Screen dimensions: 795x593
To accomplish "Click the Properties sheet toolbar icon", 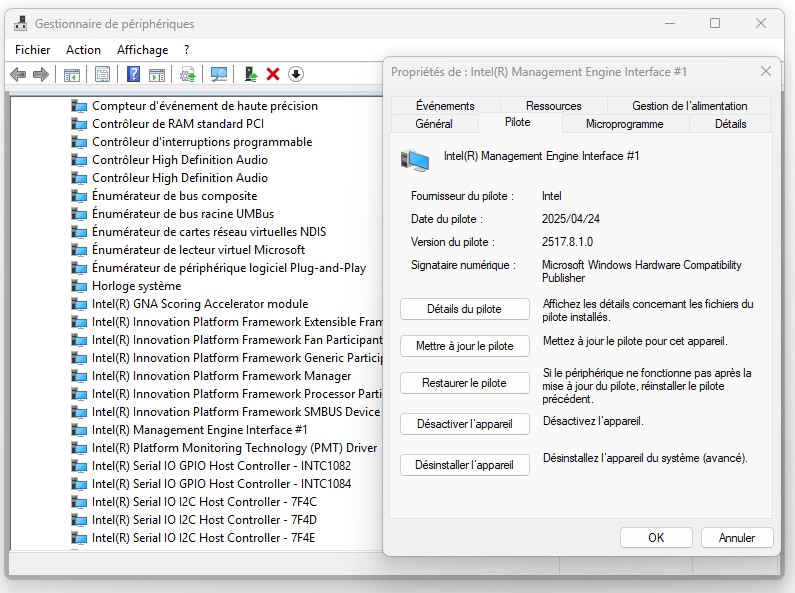I will tap(102, 74).
